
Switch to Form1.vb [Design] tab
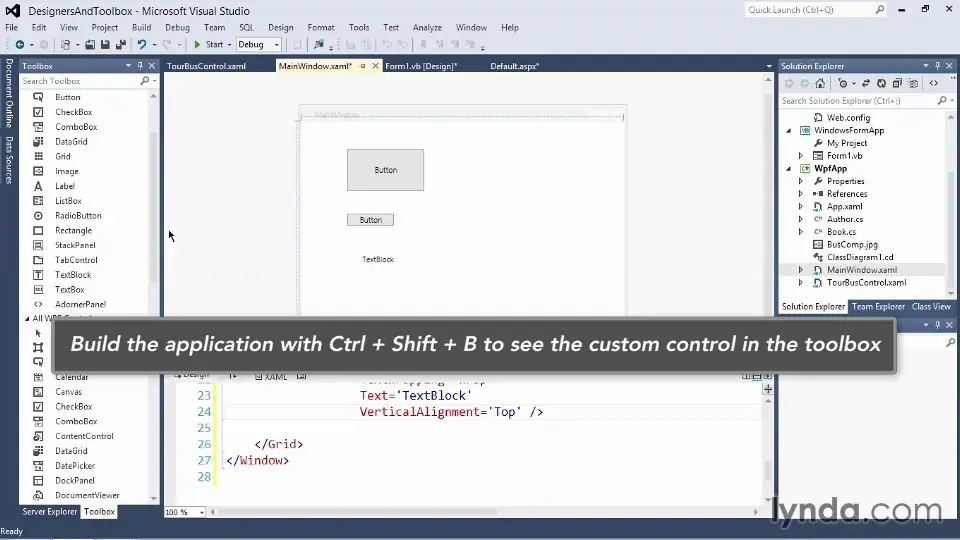pos(421,66)
